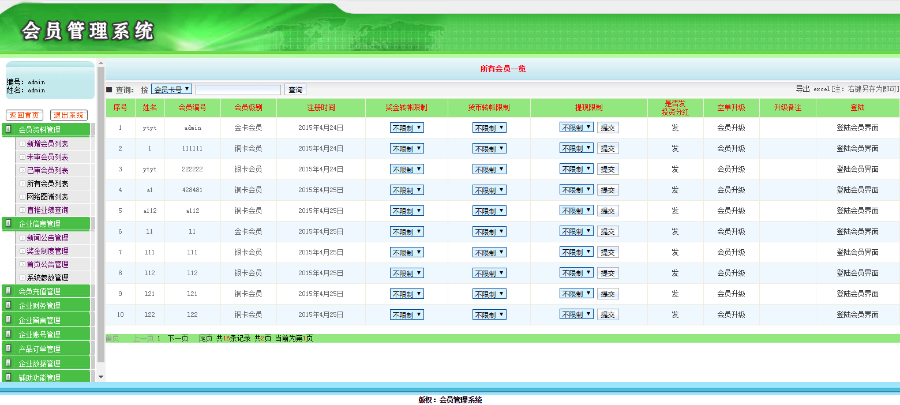This screenshot has height=405, width=900.
Task: Open 奖金转账限制 dropdown for the admin row
Action: tap(408, 128)
